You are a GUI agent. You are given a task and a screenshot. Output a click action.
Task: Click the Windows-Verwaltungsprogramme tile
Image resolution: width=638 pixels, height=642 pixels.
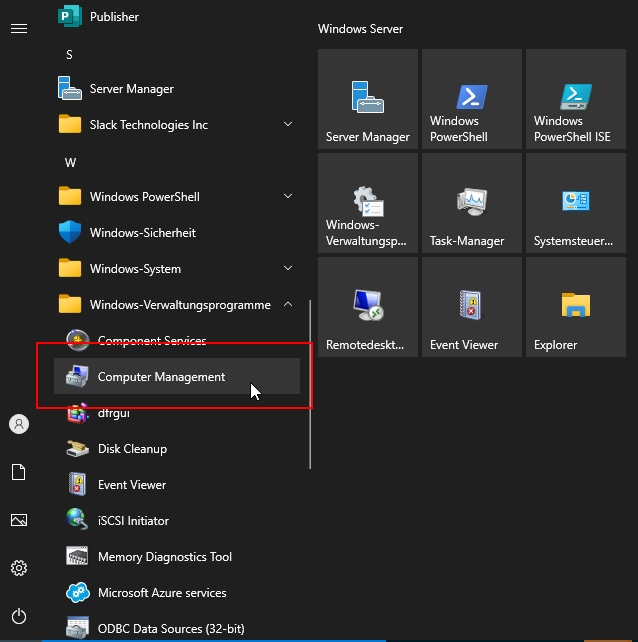tap(368, 203)
